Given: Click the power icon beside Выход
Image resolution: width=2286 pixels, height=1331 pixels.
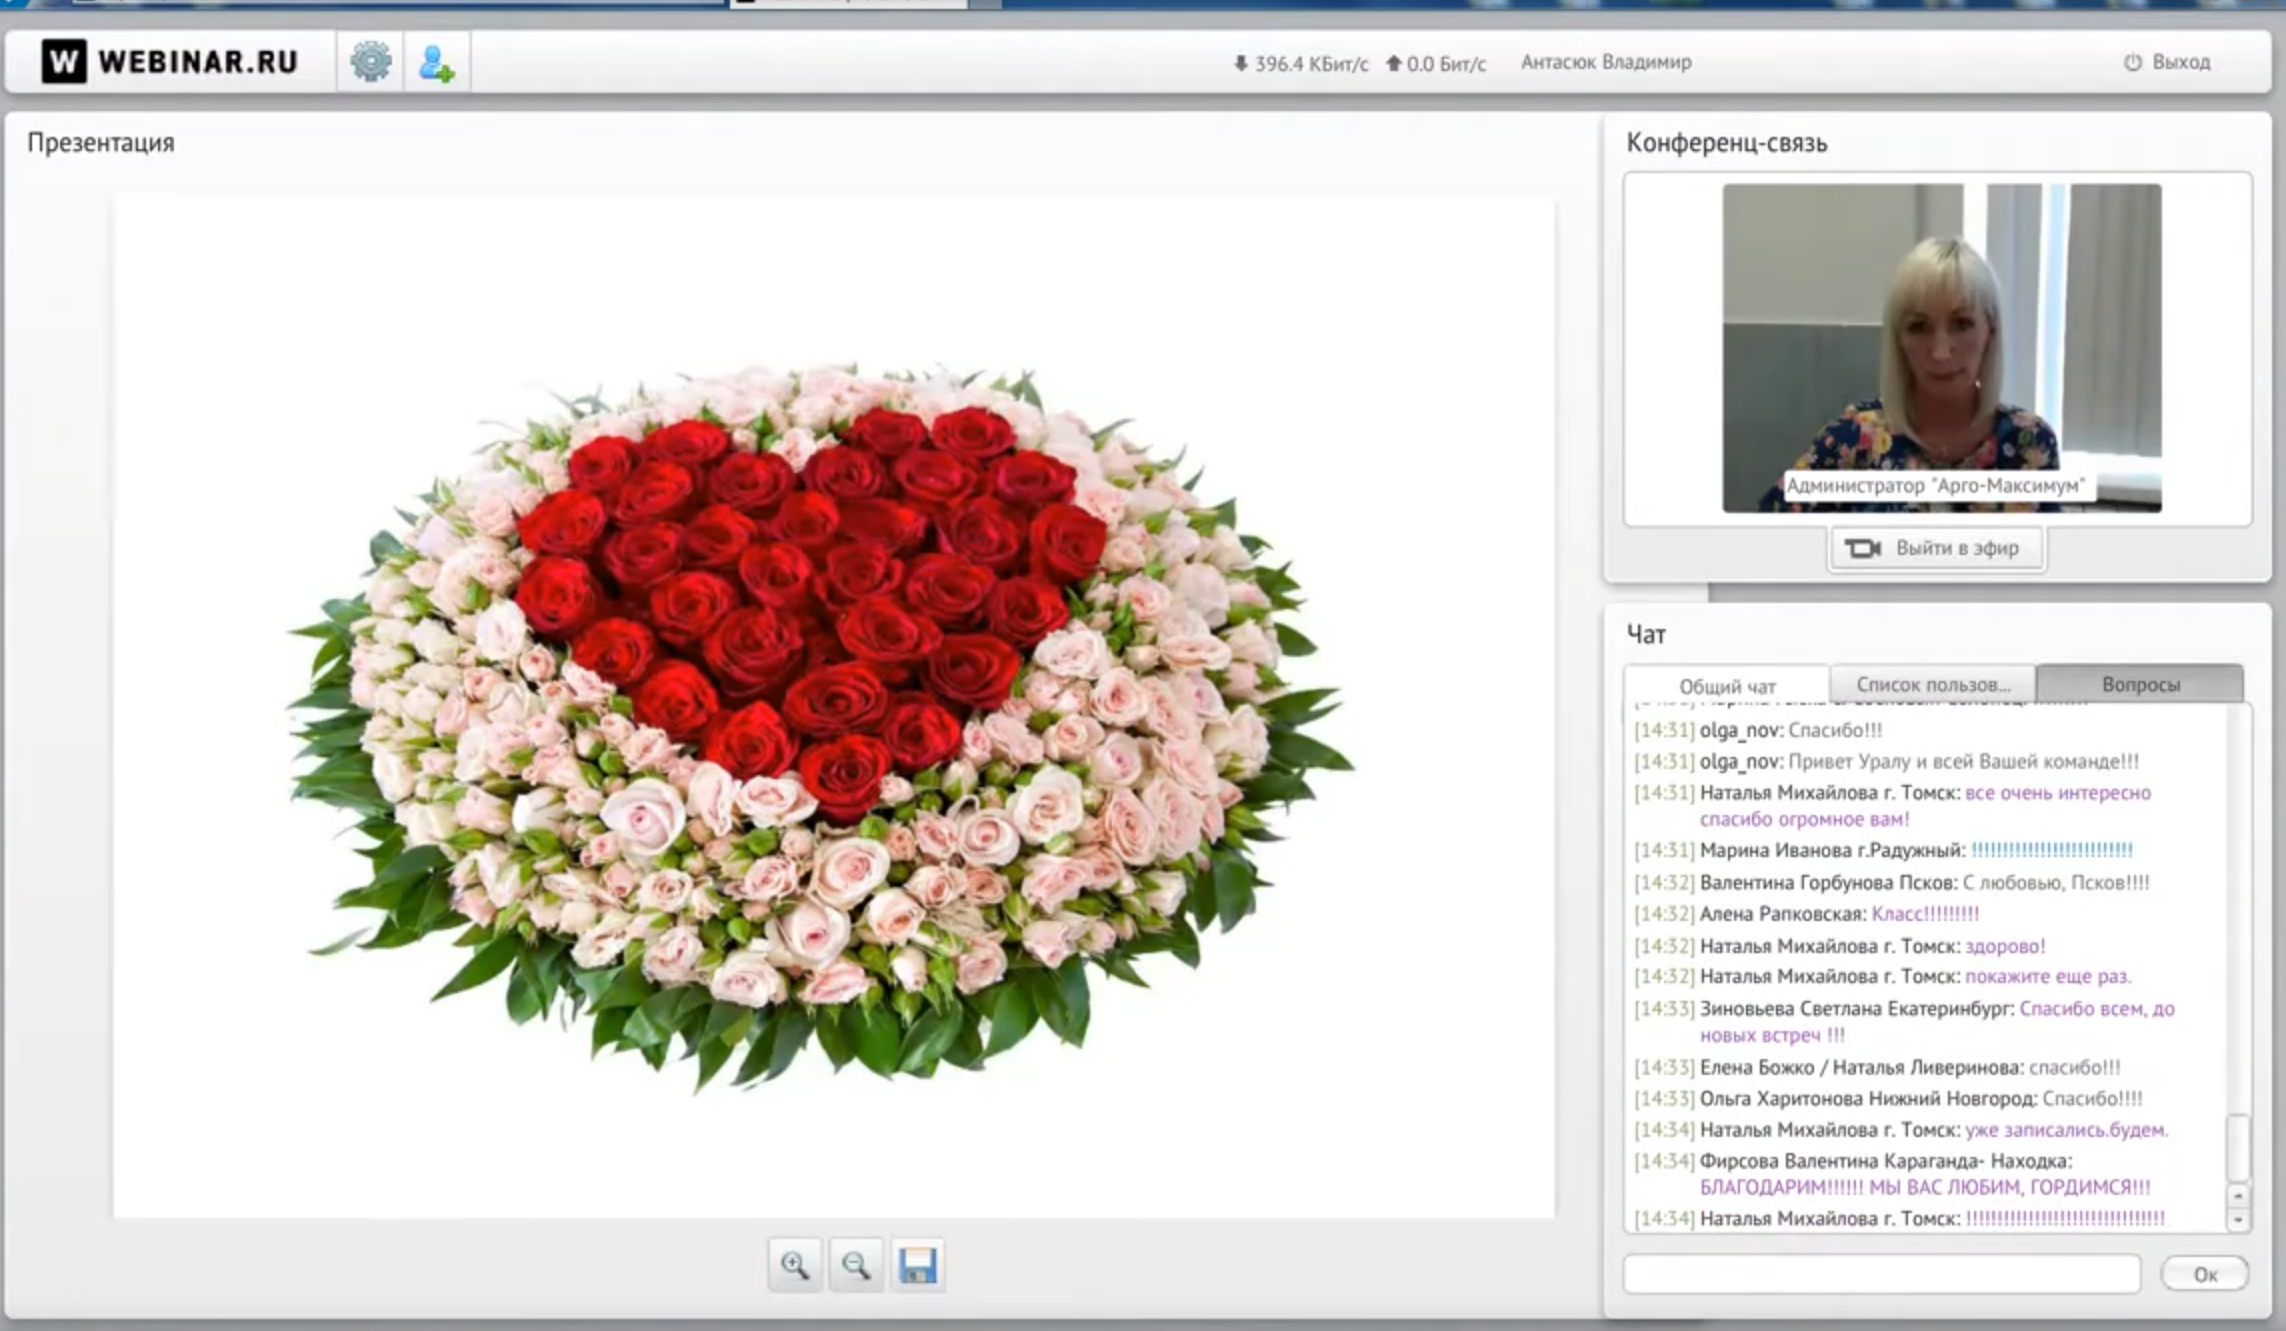Looking at the screenshot, I should coord(2132,62).
